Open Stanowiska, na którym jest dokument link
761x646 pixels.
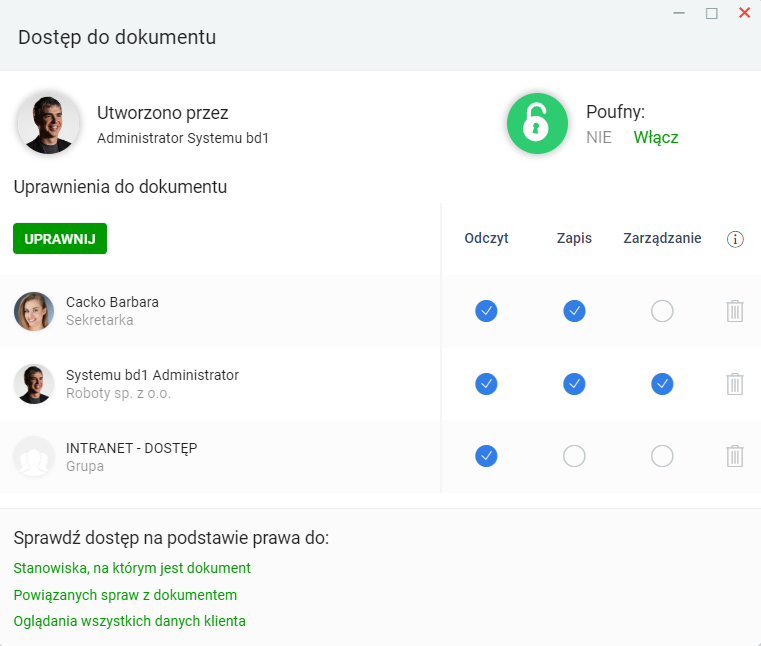click(132, 568)
